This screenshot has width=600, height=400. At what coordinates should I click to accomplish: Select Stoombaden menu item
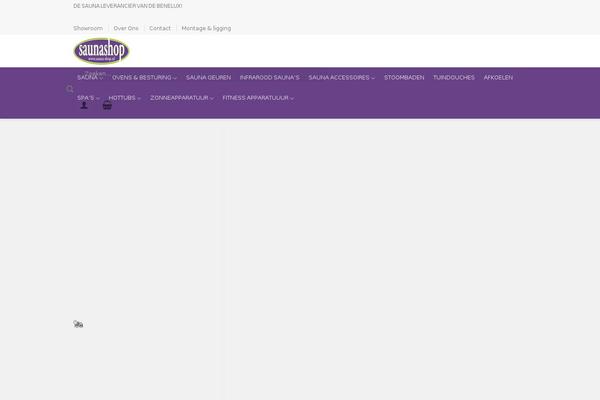[404, 78]
